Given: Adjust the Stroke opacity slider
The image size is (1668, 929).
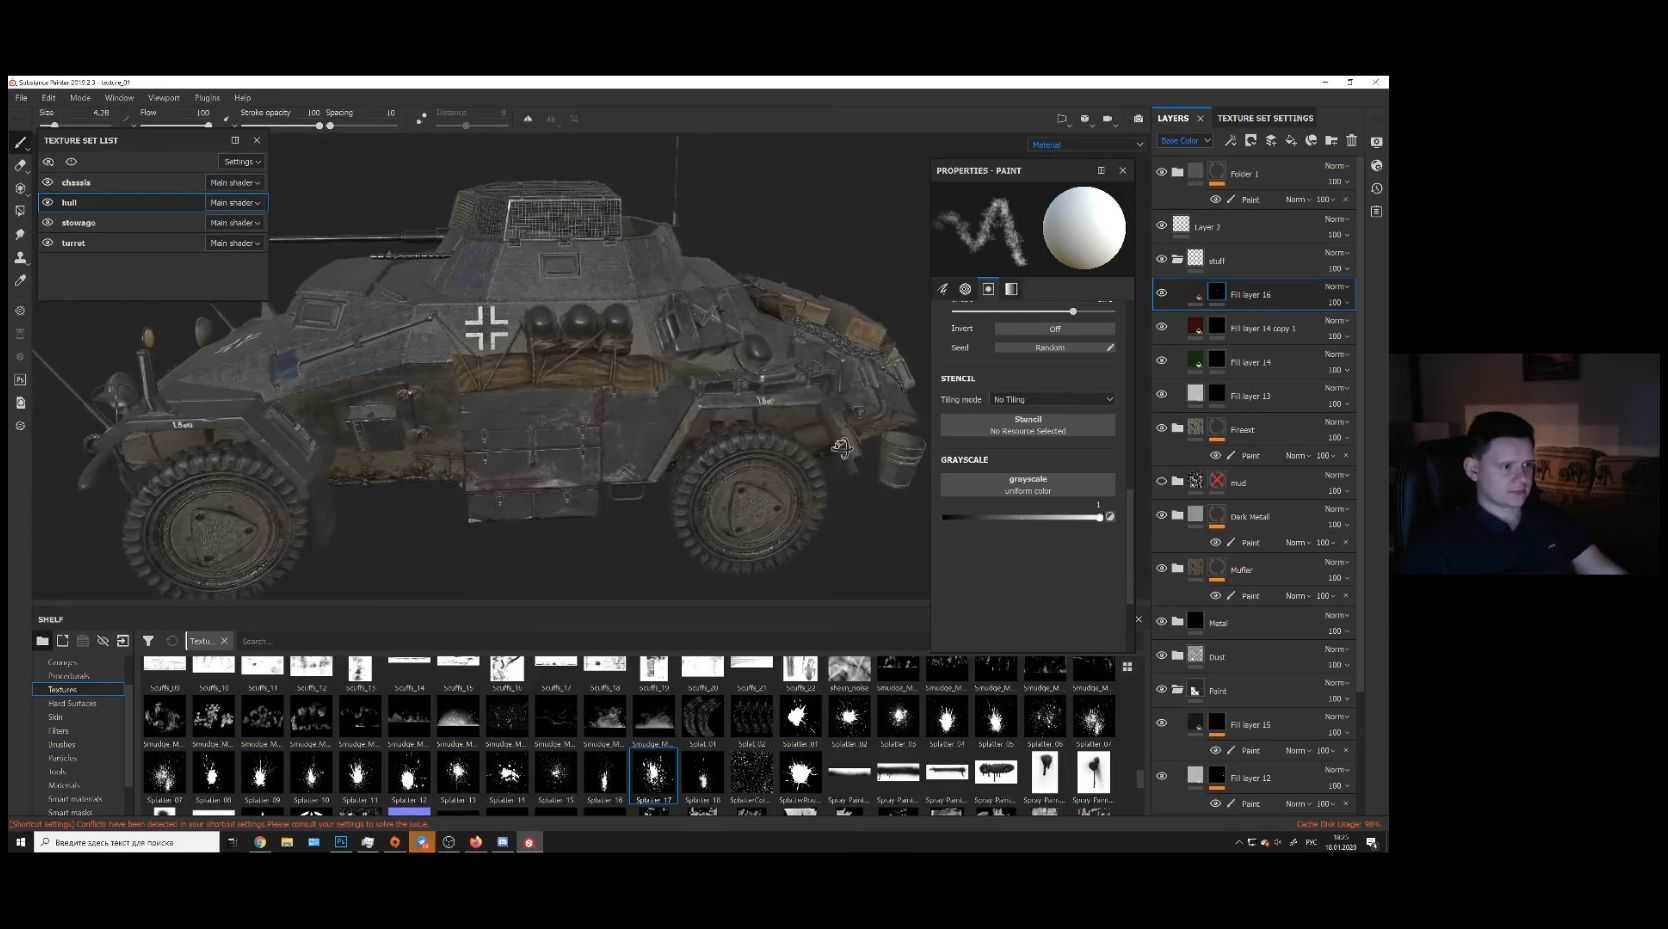Looking at the screenshot, I should pos(281,125).
